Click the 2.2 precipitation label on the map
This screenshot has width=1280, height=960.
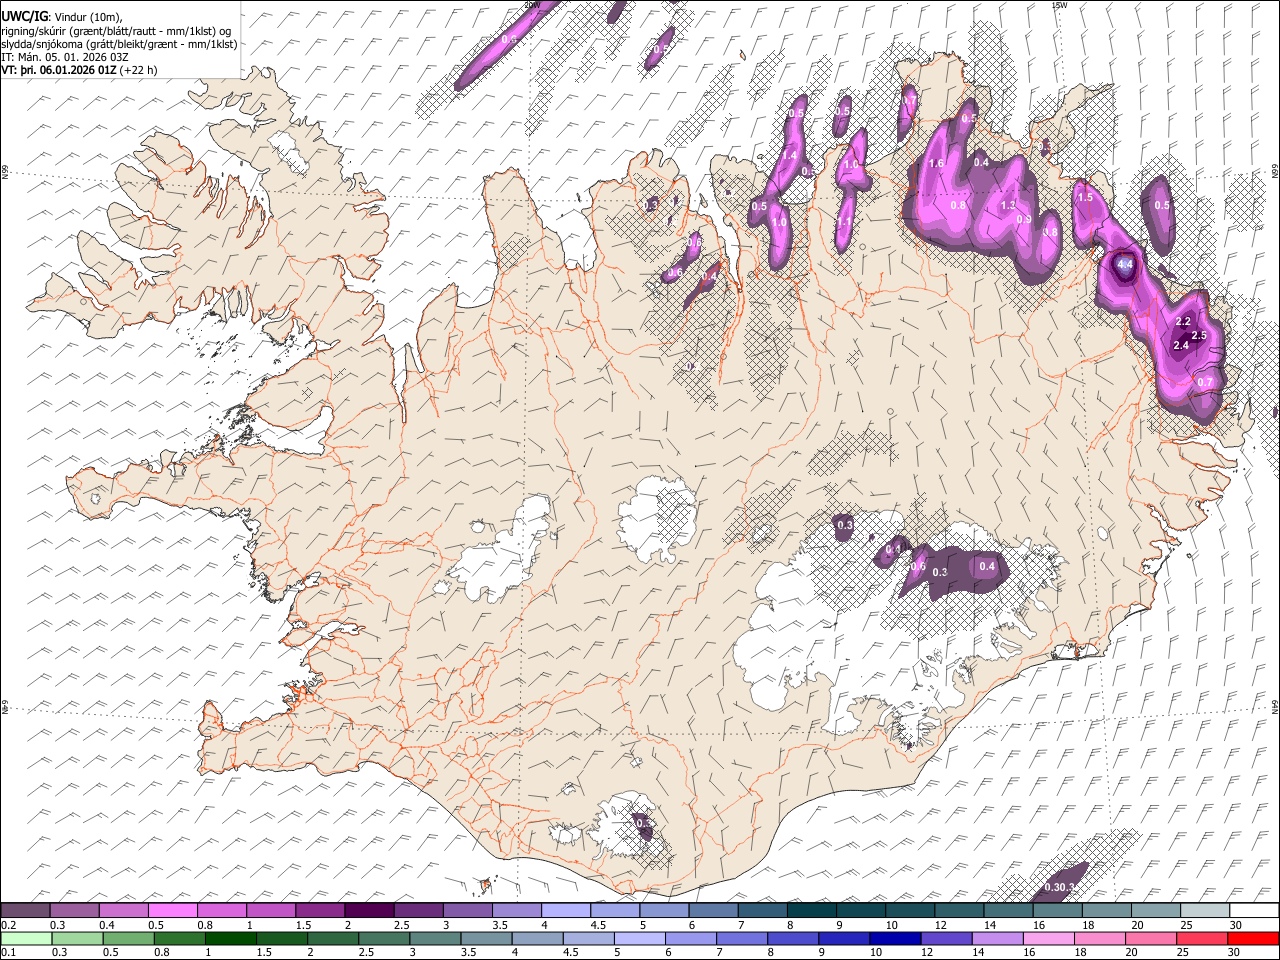tap(1183, 321)
